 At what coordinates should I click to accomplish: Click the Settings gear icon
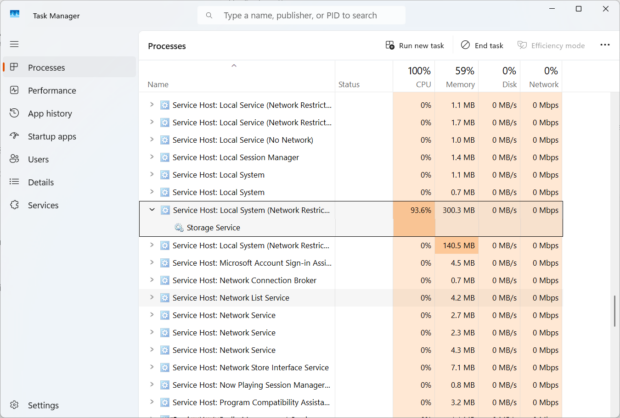(14, 405)
